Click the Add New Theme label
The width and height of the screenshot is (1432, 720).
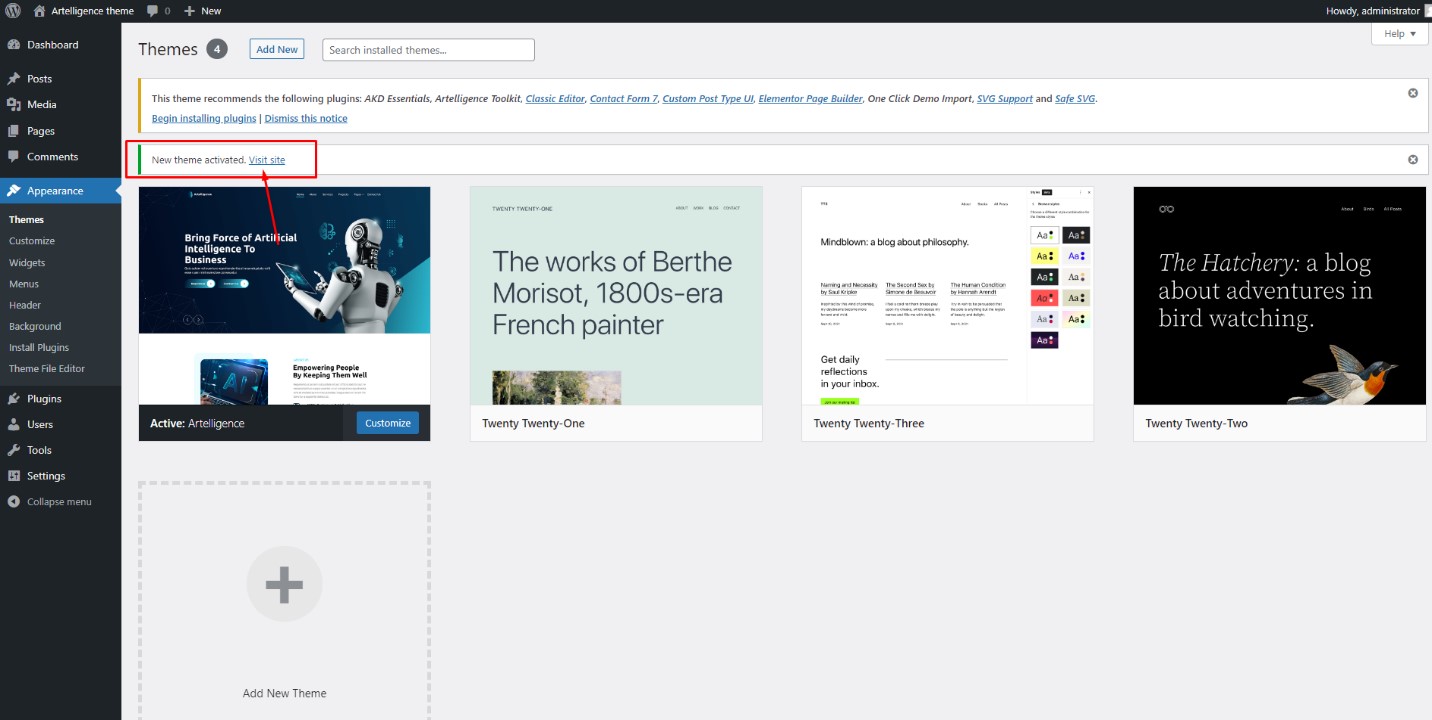point(285,693)
